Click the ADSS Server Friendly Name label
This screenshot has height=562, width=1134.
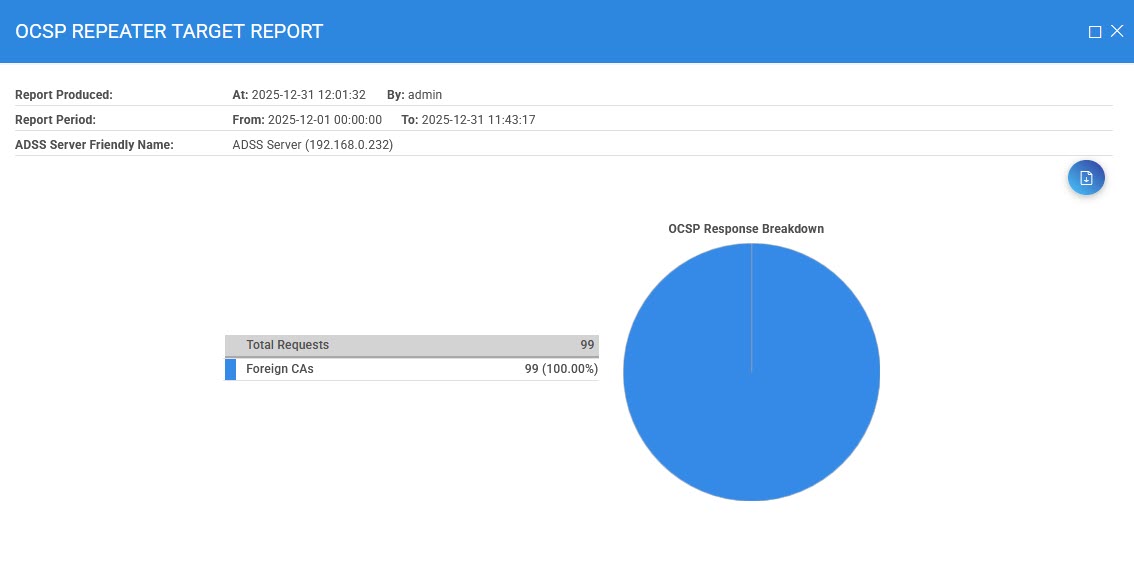[94, 145]
